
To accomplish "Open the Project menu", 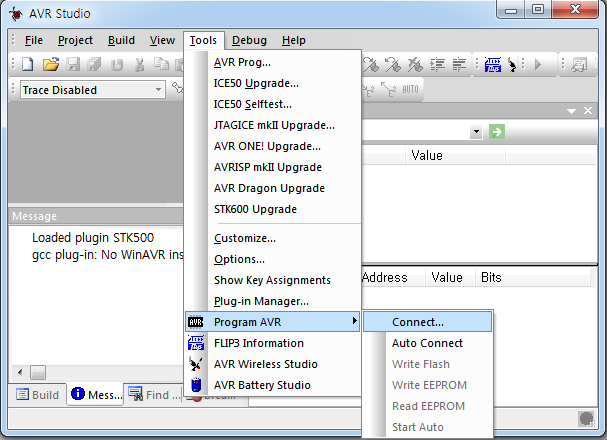I will [x=75, y=40].
